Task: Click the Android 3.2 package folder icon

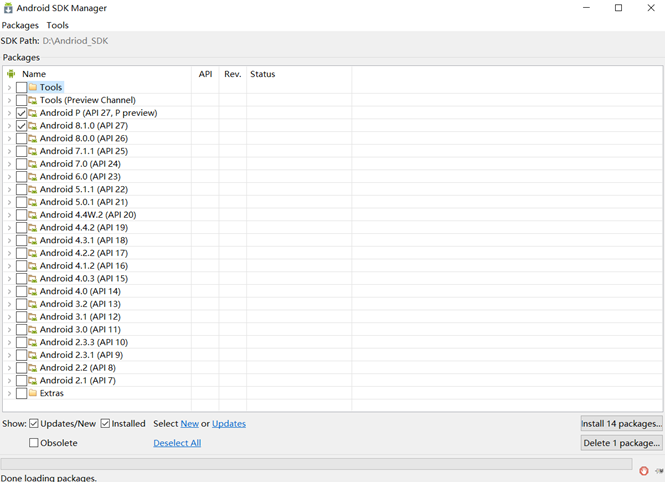Action: click(x=33, y=304)
